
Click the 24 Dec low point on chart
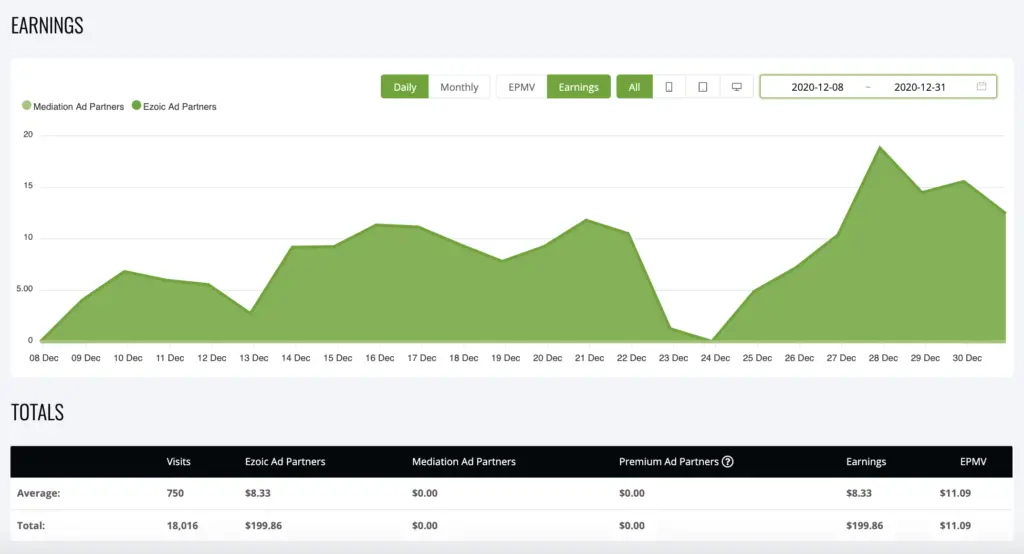click(711, 339)
